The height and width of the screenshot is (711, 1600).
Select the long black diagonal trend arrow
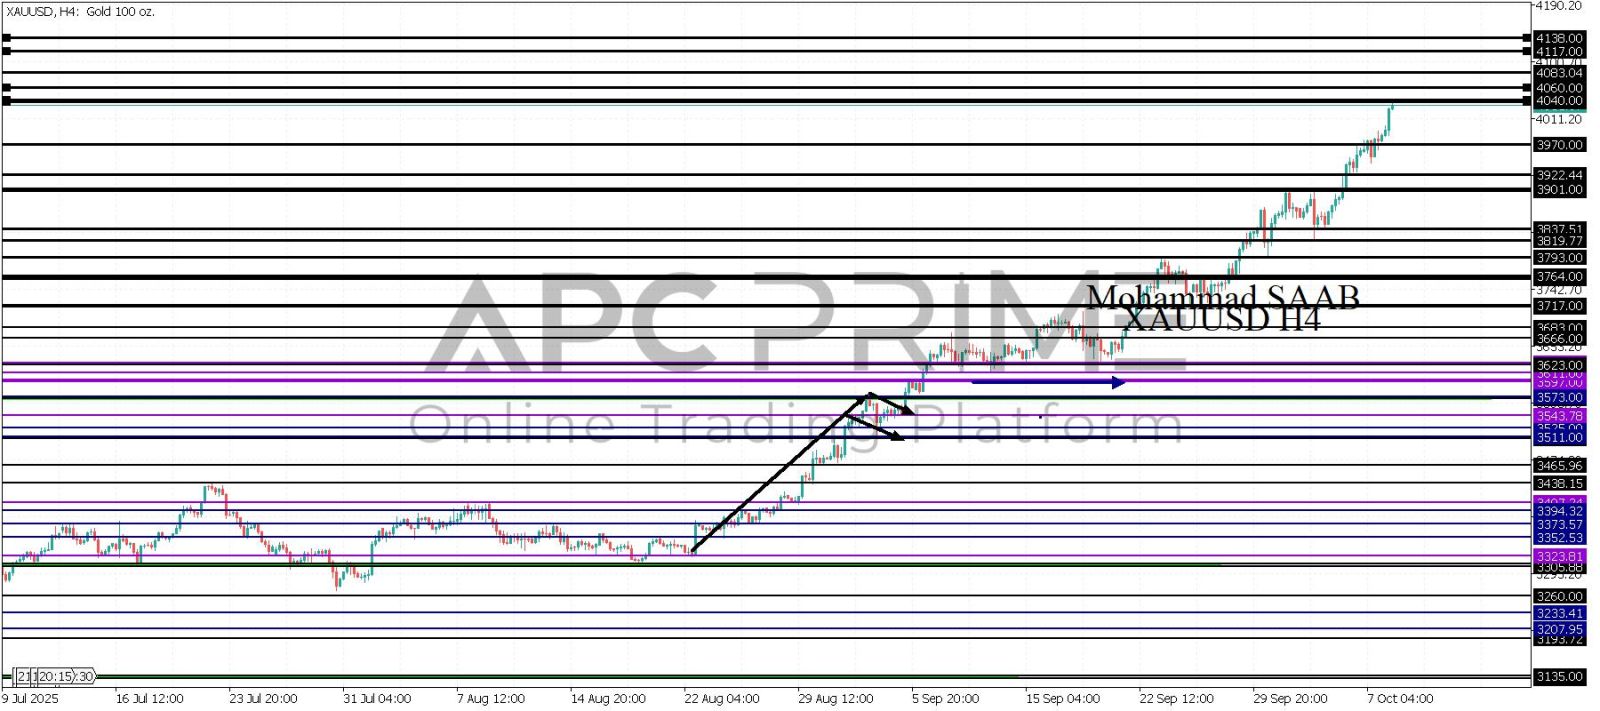(778, 473)
